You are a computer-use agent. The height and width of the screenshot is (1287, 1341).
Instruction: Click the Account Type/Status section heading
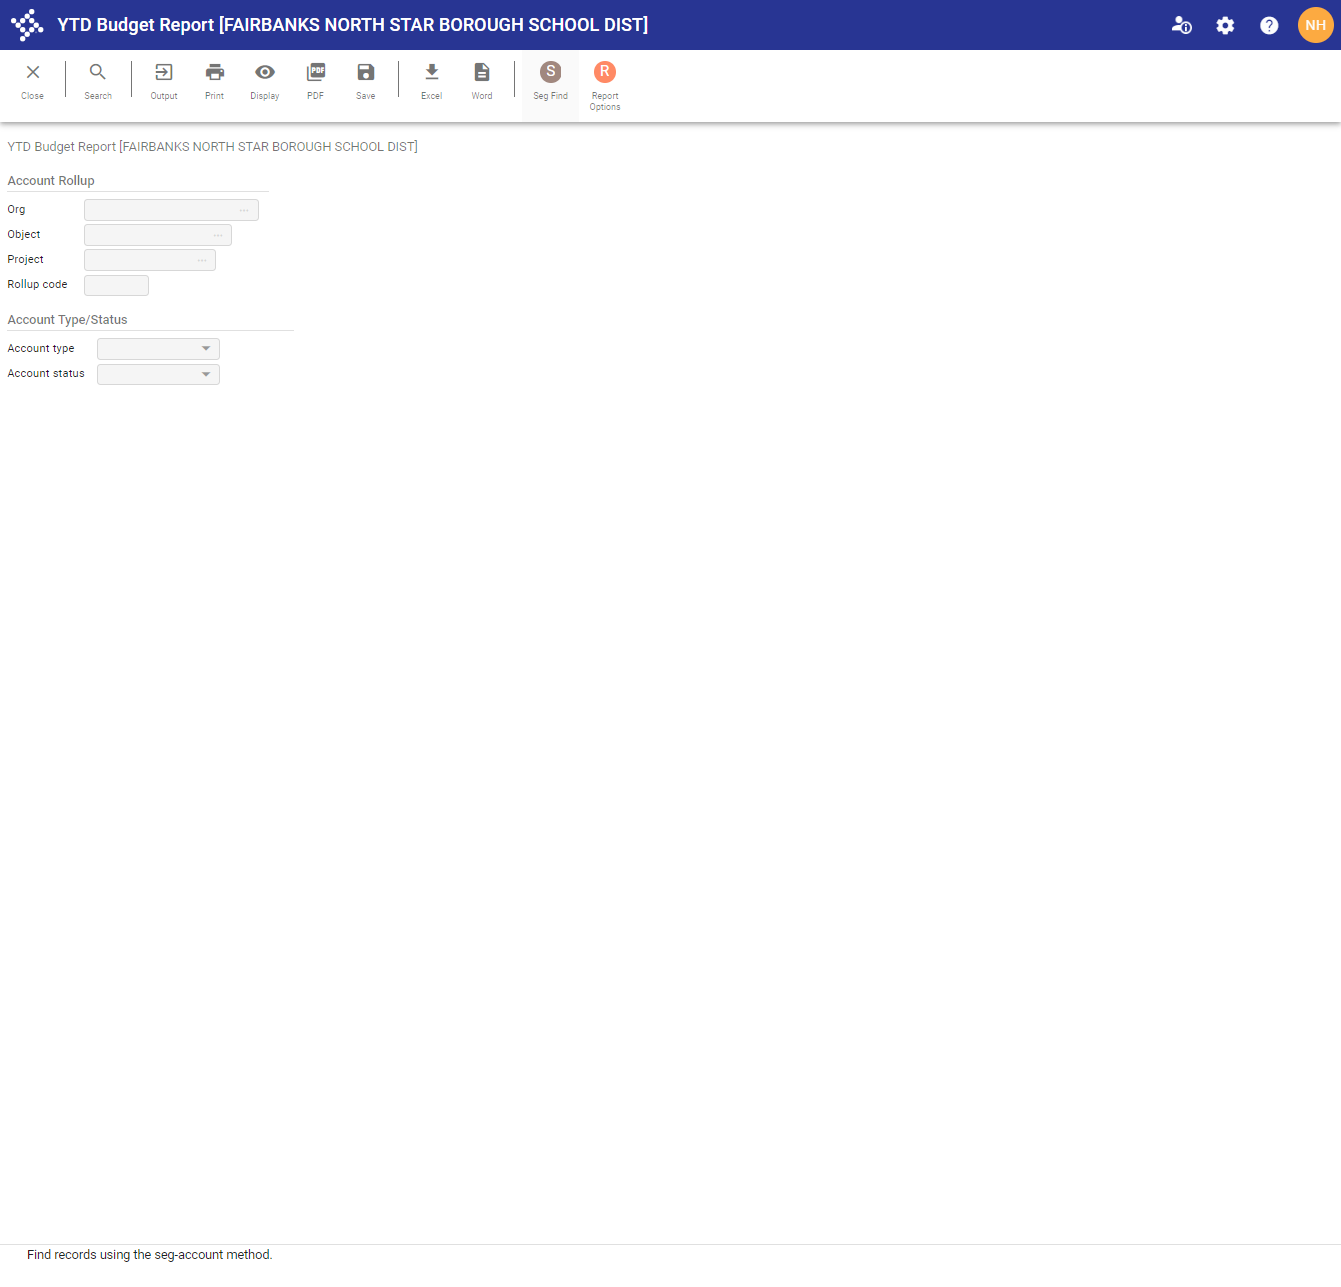[68, 320]
